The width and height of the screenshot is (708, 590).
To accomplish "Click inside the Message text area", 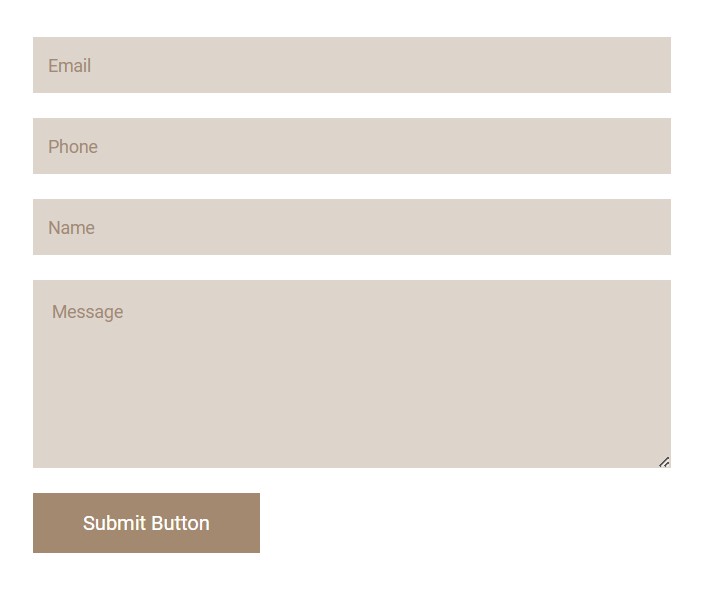I will pos(351,374).
